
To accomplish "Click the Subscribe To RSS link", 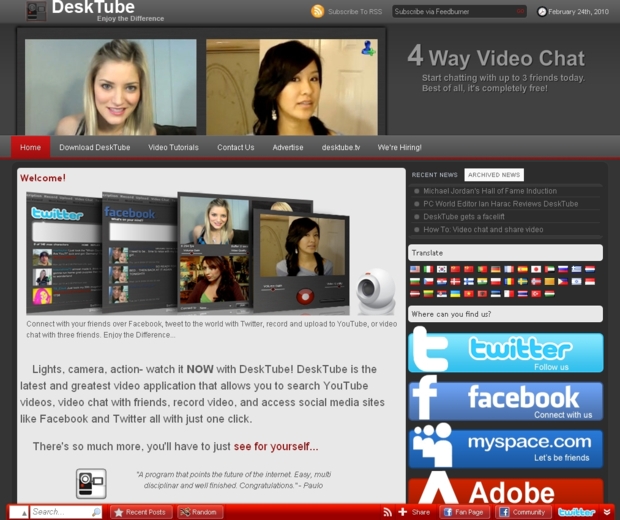I will [355, 11].
